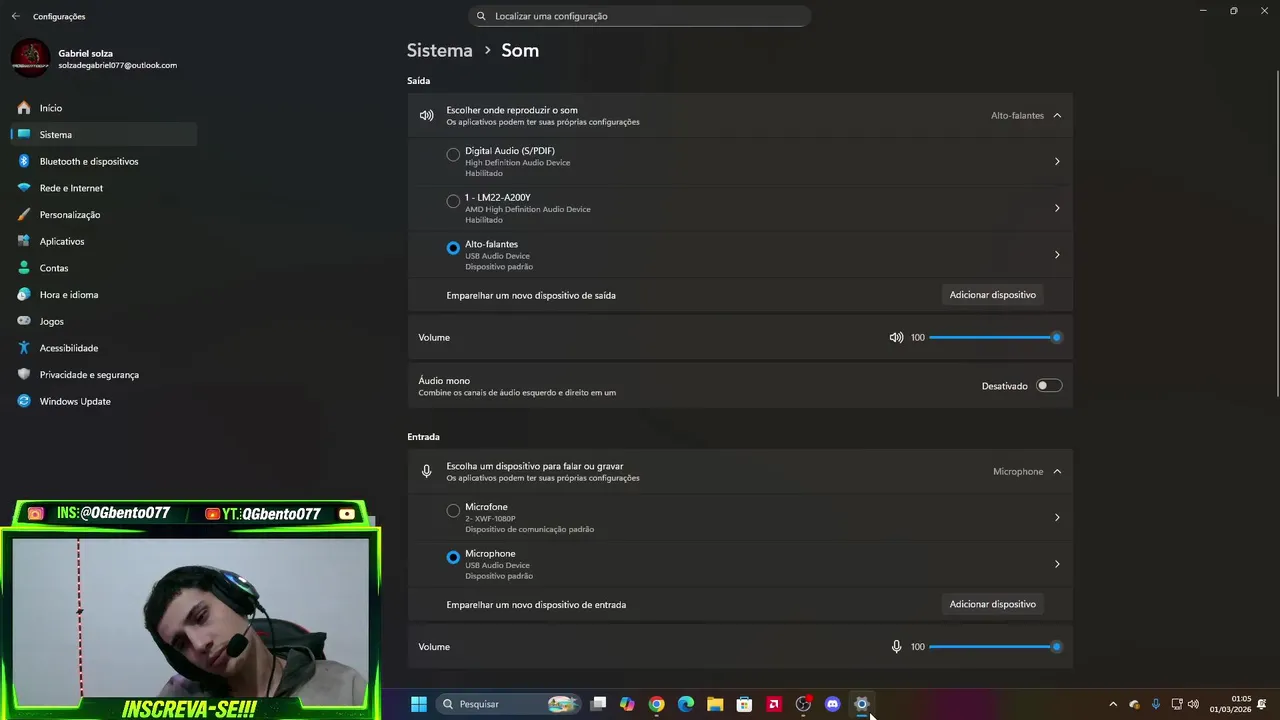
Task: Click the back arrow in Configurações
Action: (15, 16)
